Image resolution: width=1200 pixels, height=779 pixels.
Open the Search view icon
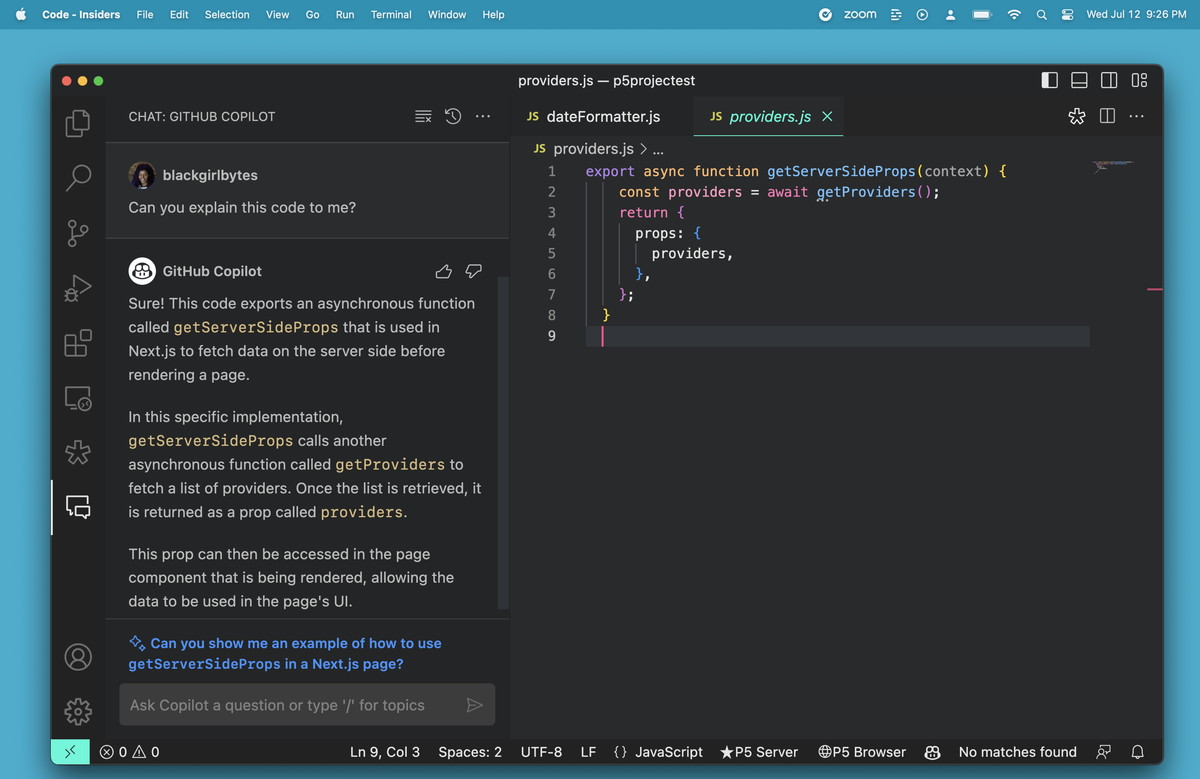tap(78, 178)
